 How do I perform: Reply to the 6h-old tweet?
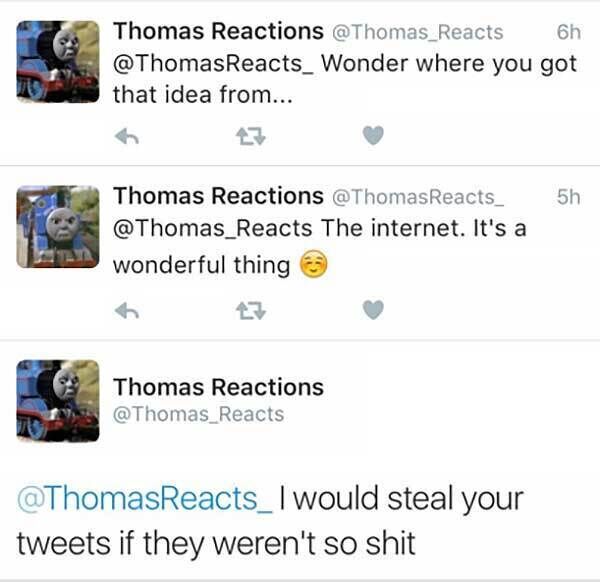pos(125,136)
